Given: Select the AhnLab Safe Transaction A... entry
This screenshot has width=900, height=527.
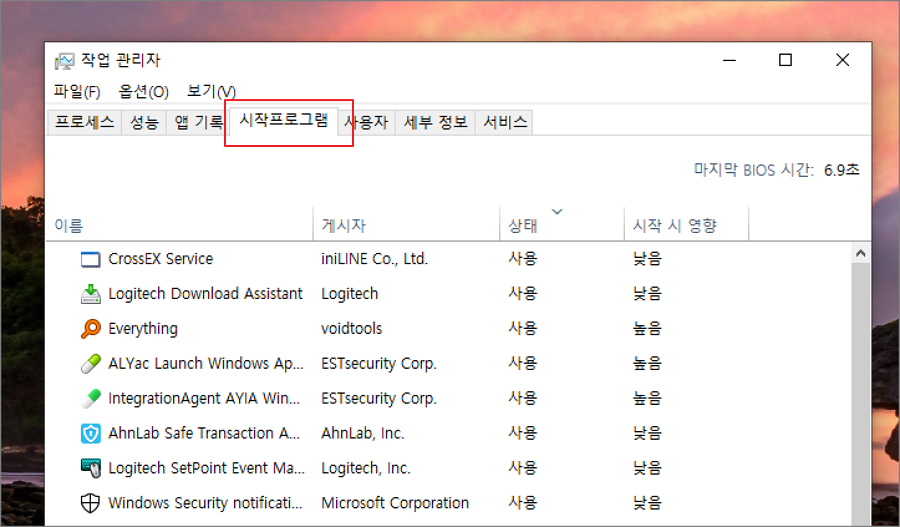Looking at the screenshot, I should tap(204, 433).
